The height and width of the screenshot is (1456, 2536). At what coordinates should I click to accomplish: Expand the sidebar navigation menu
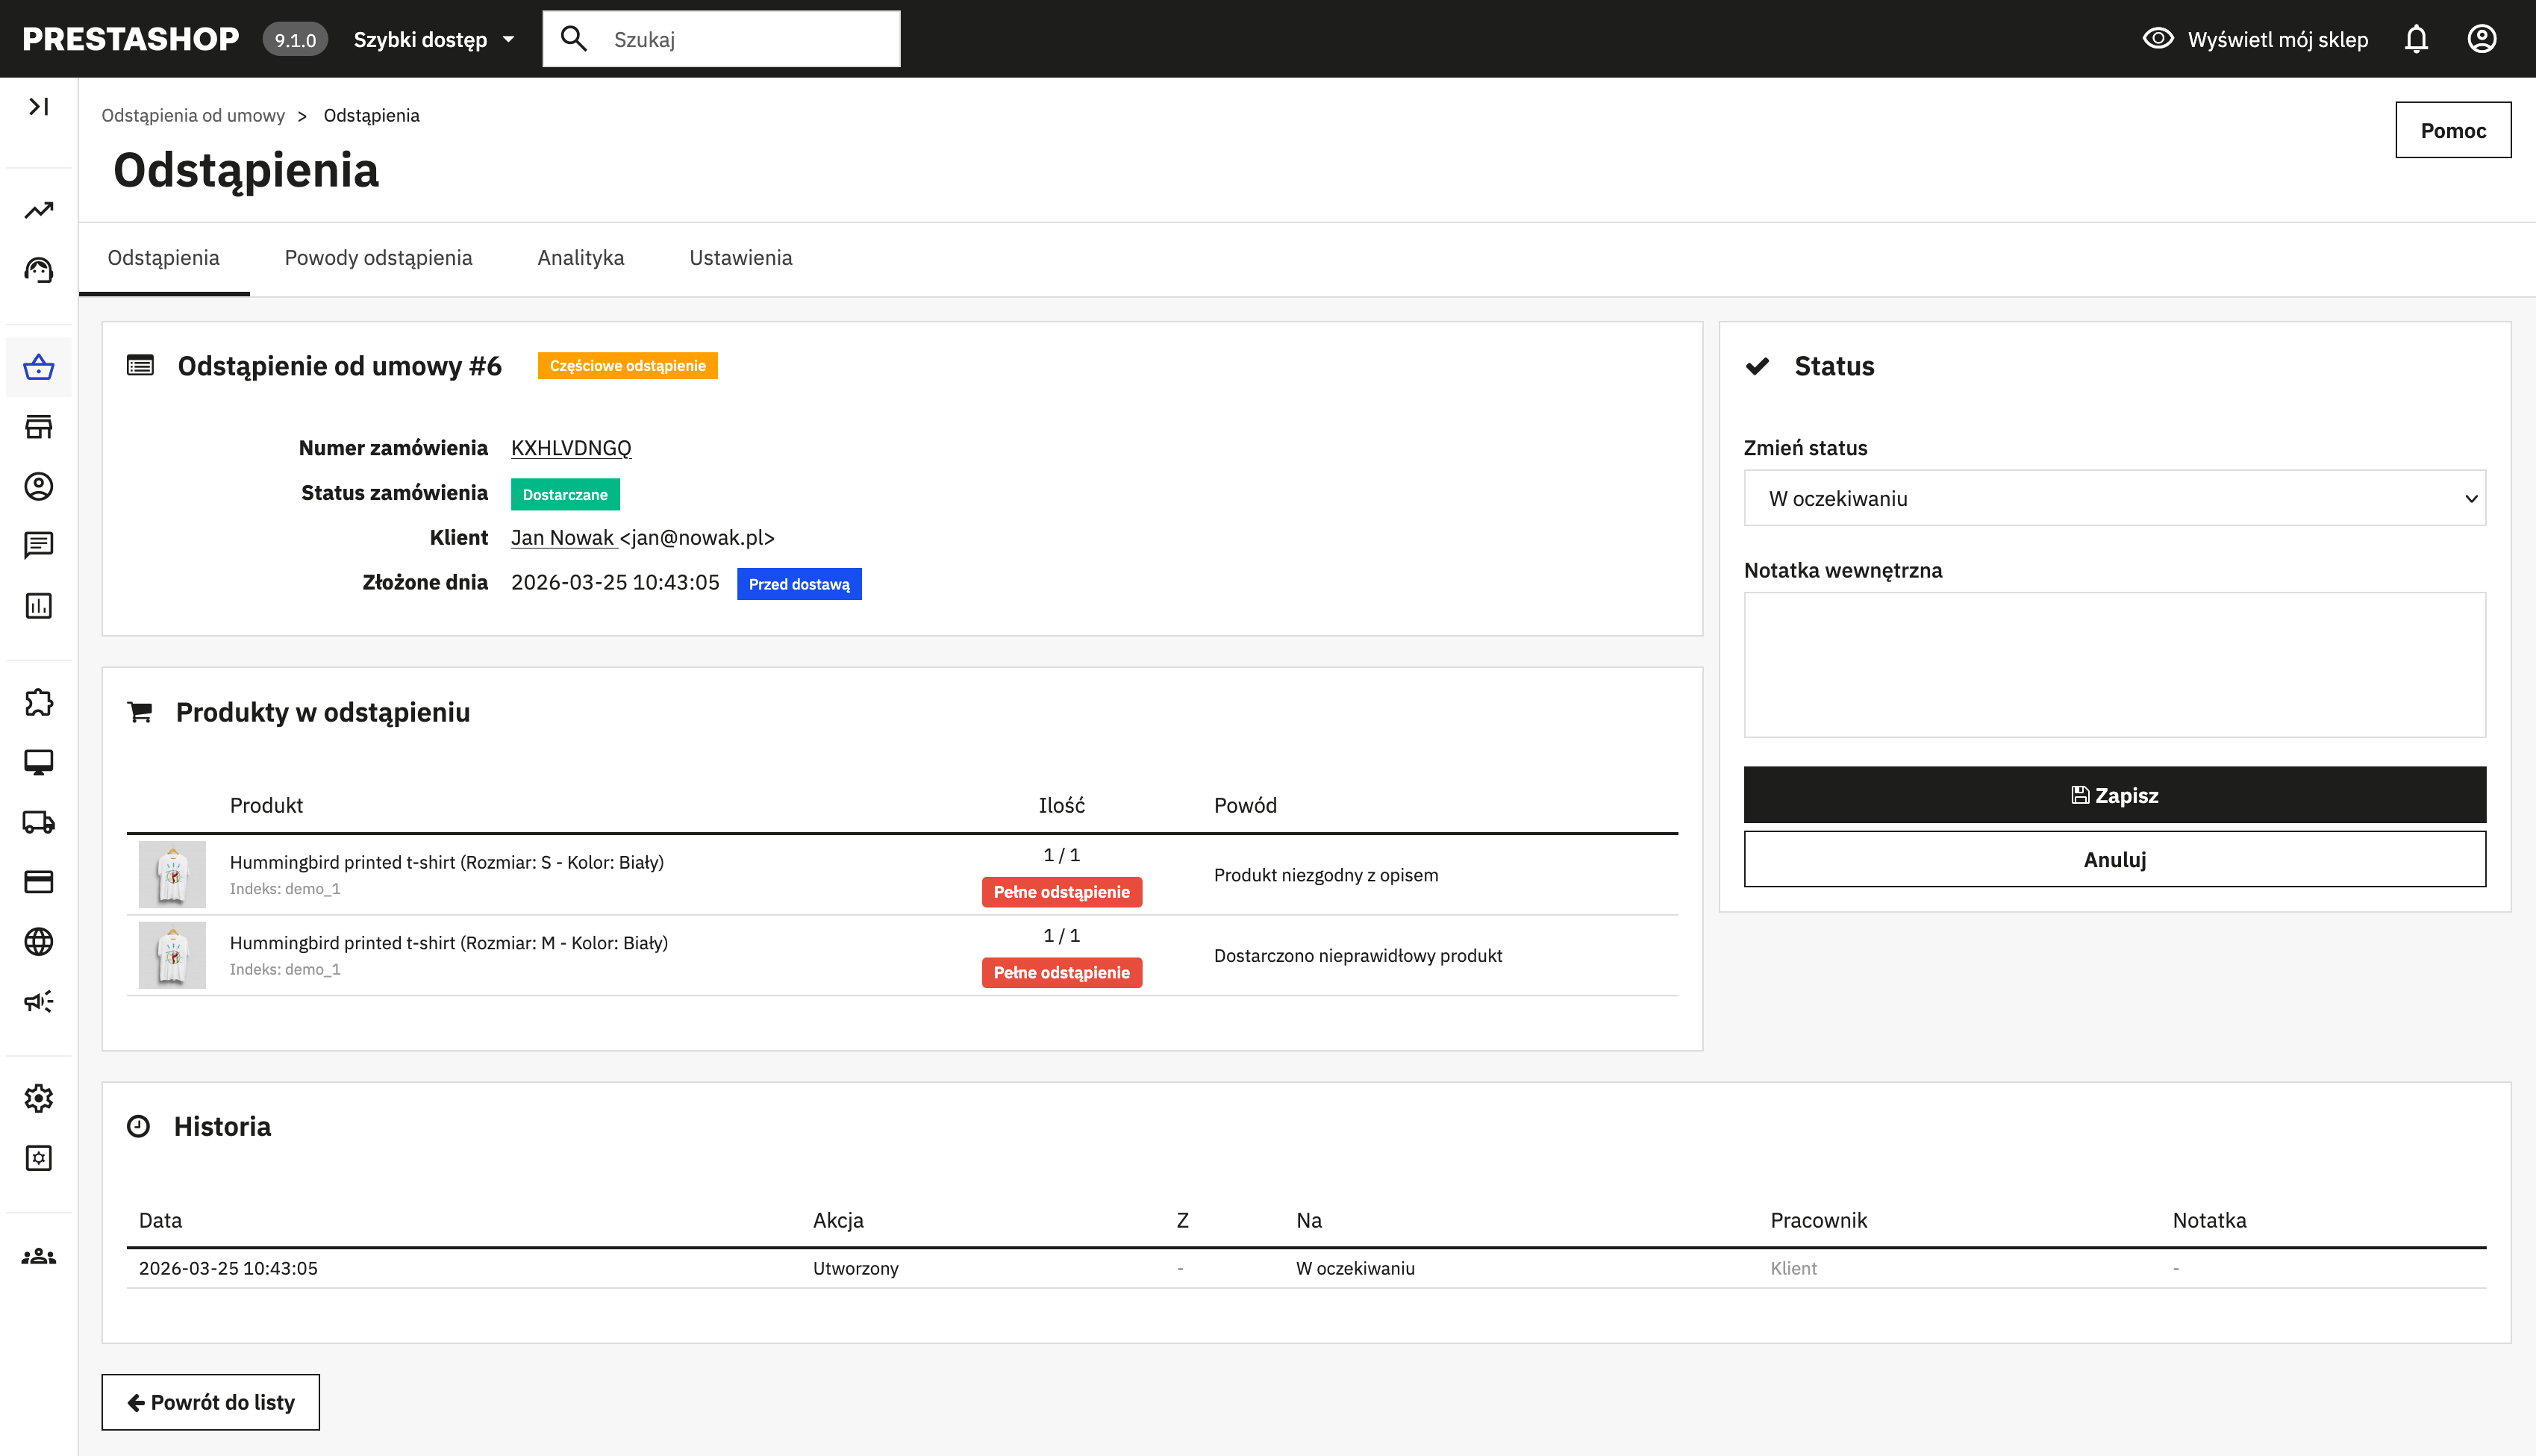(x=39, y=106)
